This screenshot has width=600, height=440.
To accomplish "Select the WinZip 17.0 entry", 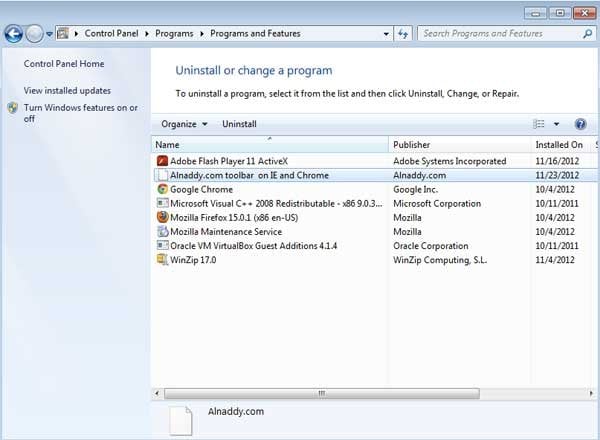I will pyautogui.click(x=193, y=260).
